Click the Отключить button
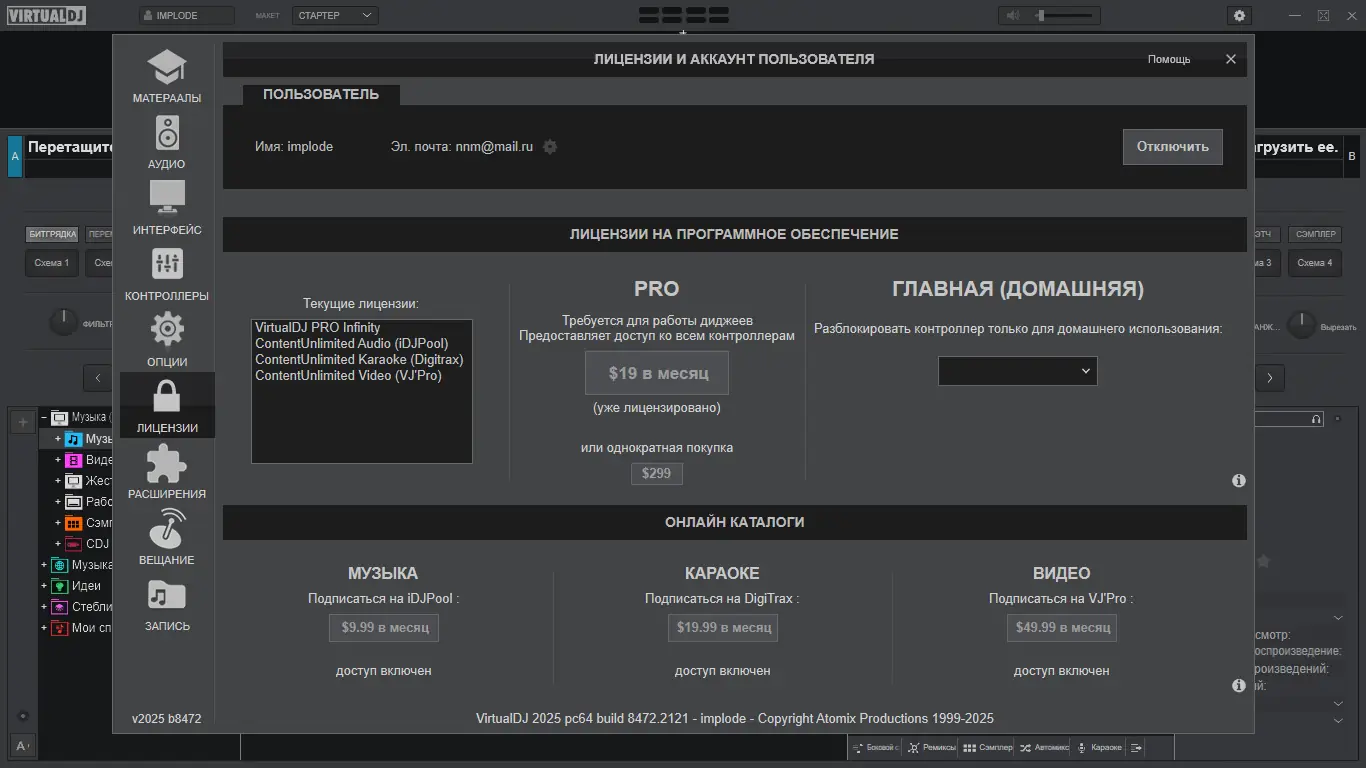The width and height of the screenshot is (1366, 768). 1173,146
